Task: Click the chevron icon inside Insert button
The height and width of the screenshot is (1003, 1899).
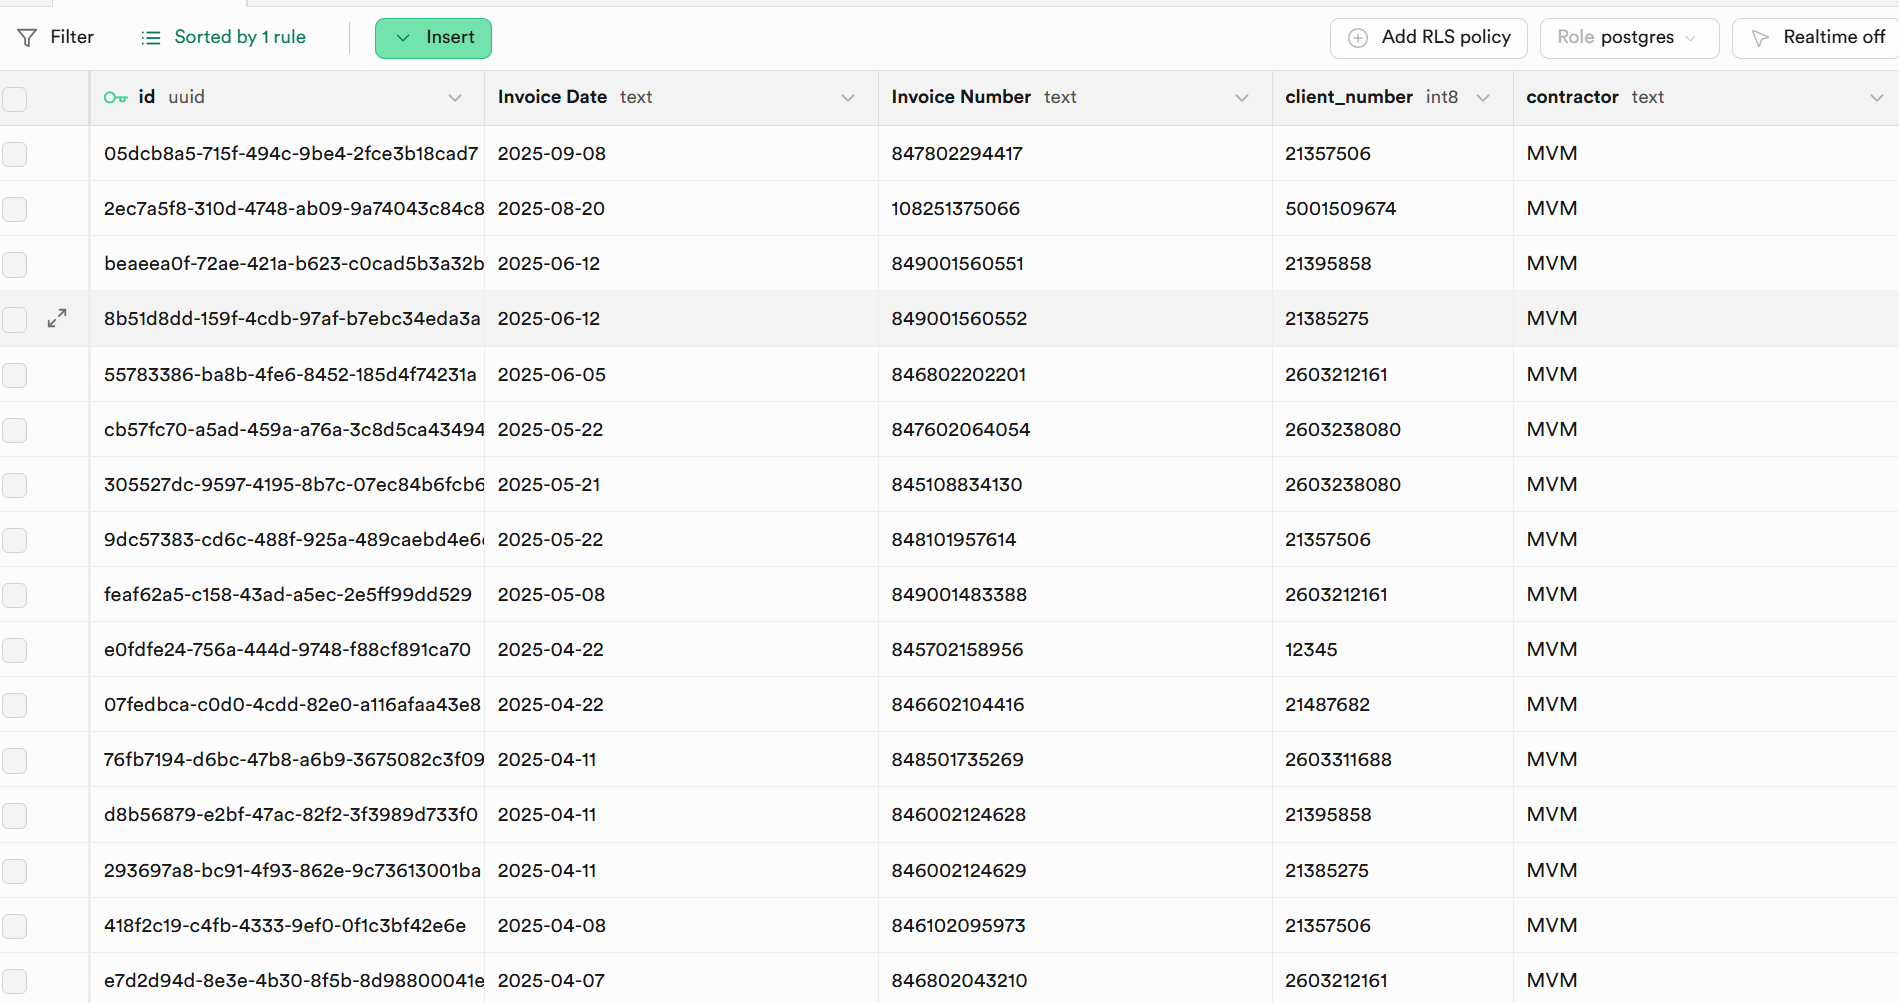Action: (403, 38)
